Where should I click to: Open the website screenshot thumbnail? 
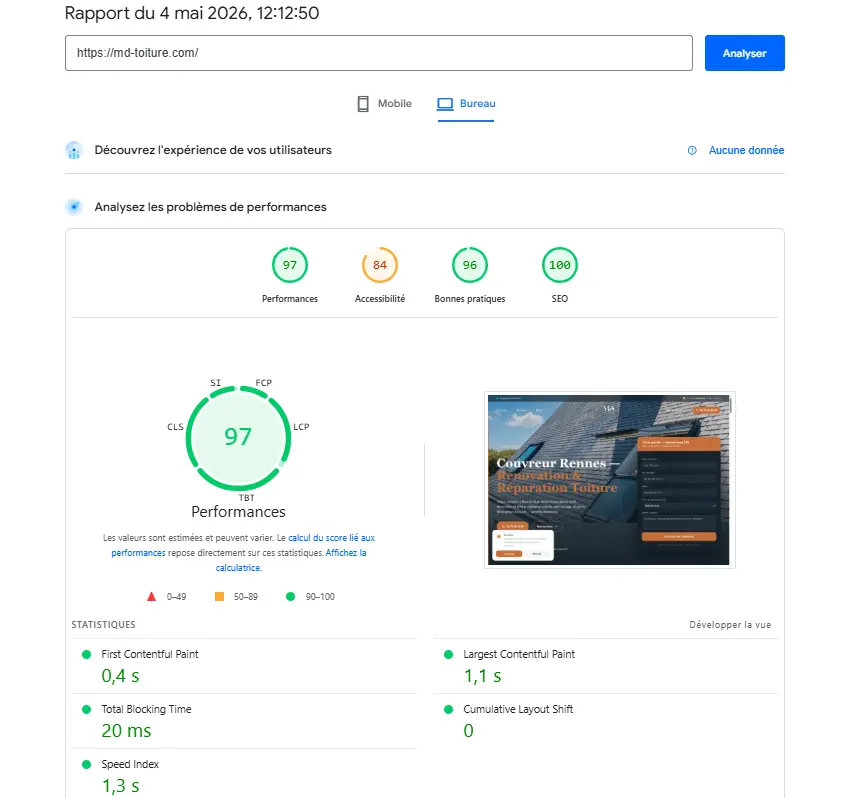point(609,480)
